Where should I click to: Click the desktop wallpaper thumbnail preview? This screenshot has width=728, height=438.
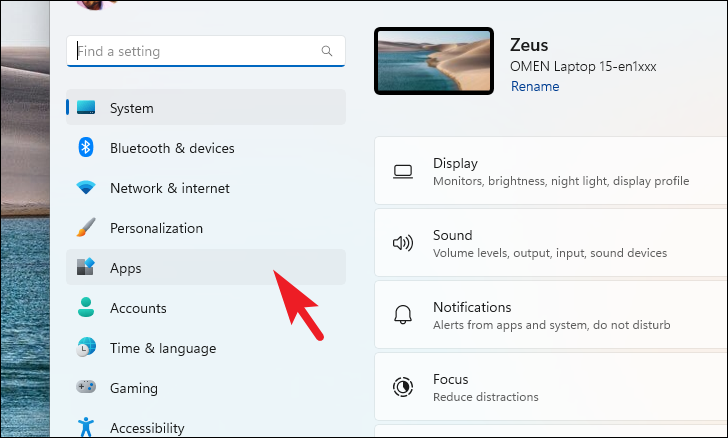434,61
